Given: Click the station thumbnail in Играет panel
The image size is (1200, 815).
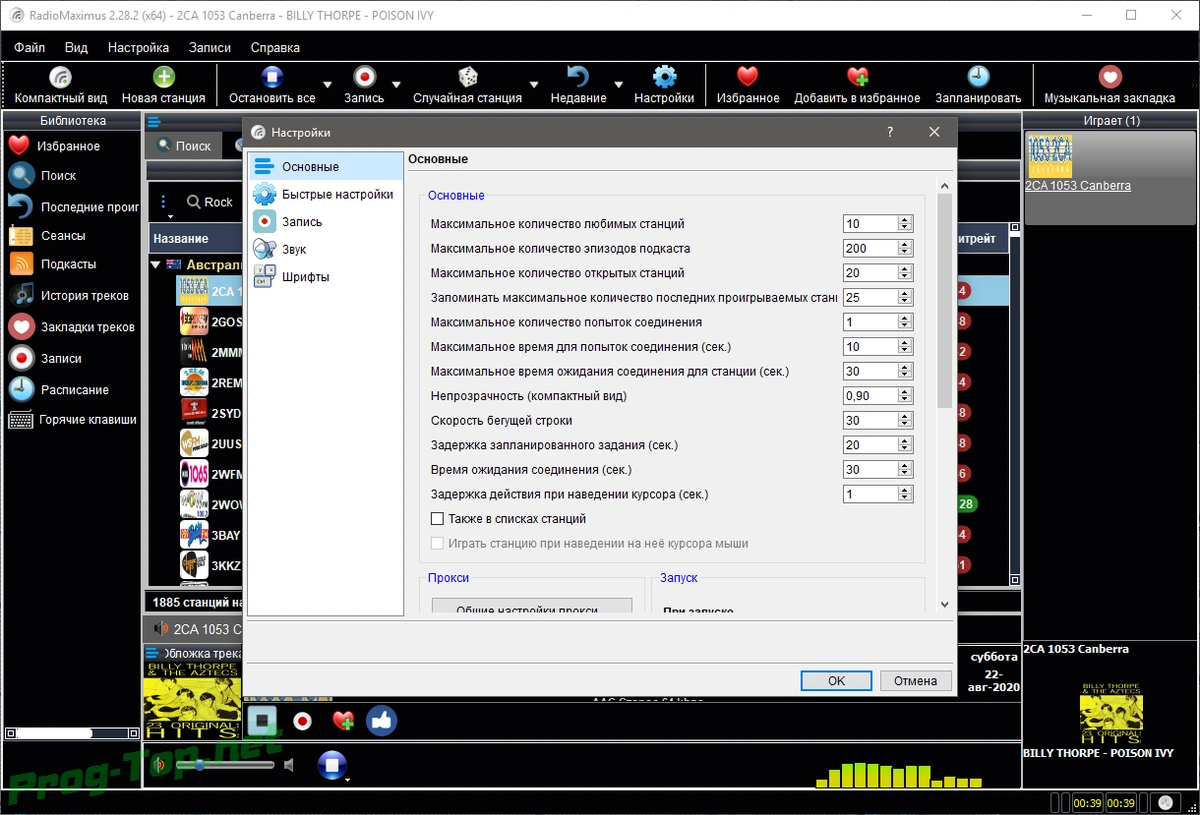Looking at the screenshot, I should (x=1050, y=156).
